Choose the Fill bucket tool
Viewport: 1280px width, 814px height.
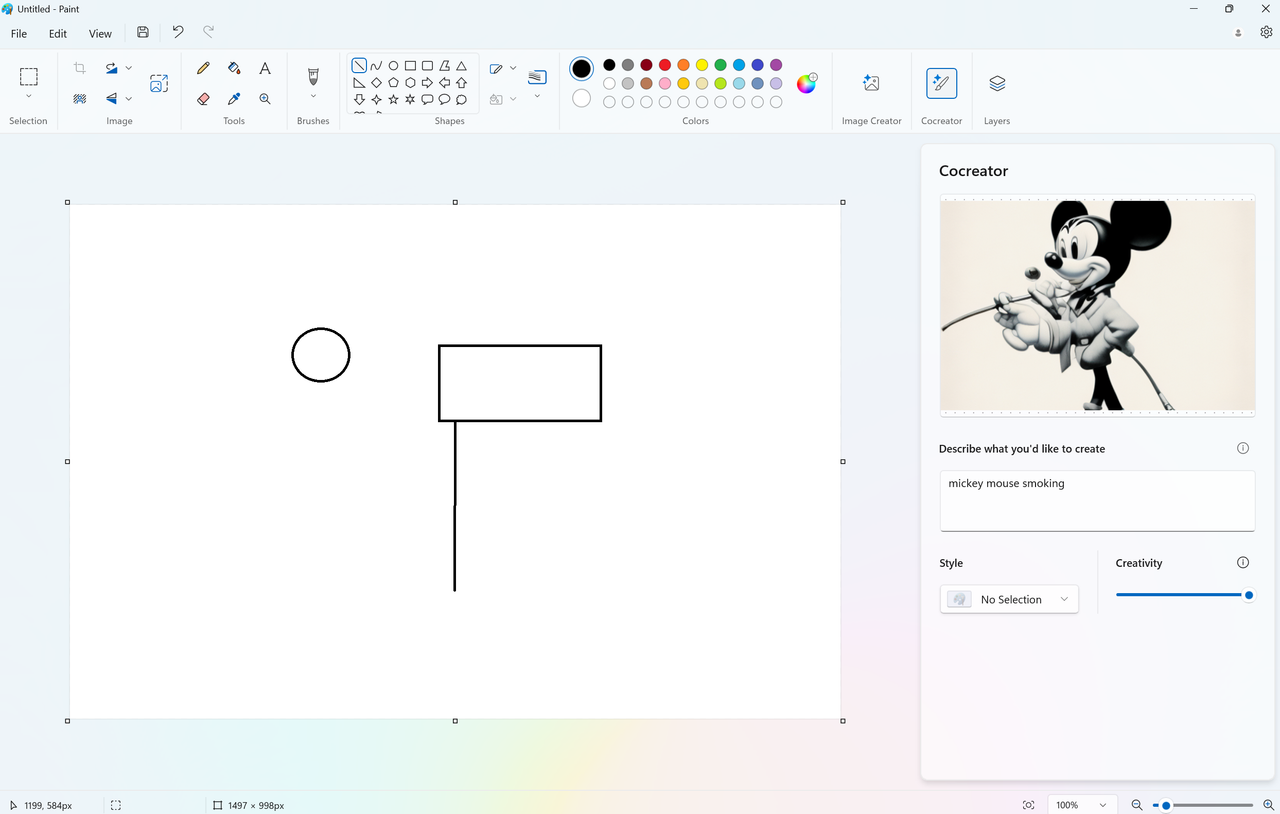(234, 68)
